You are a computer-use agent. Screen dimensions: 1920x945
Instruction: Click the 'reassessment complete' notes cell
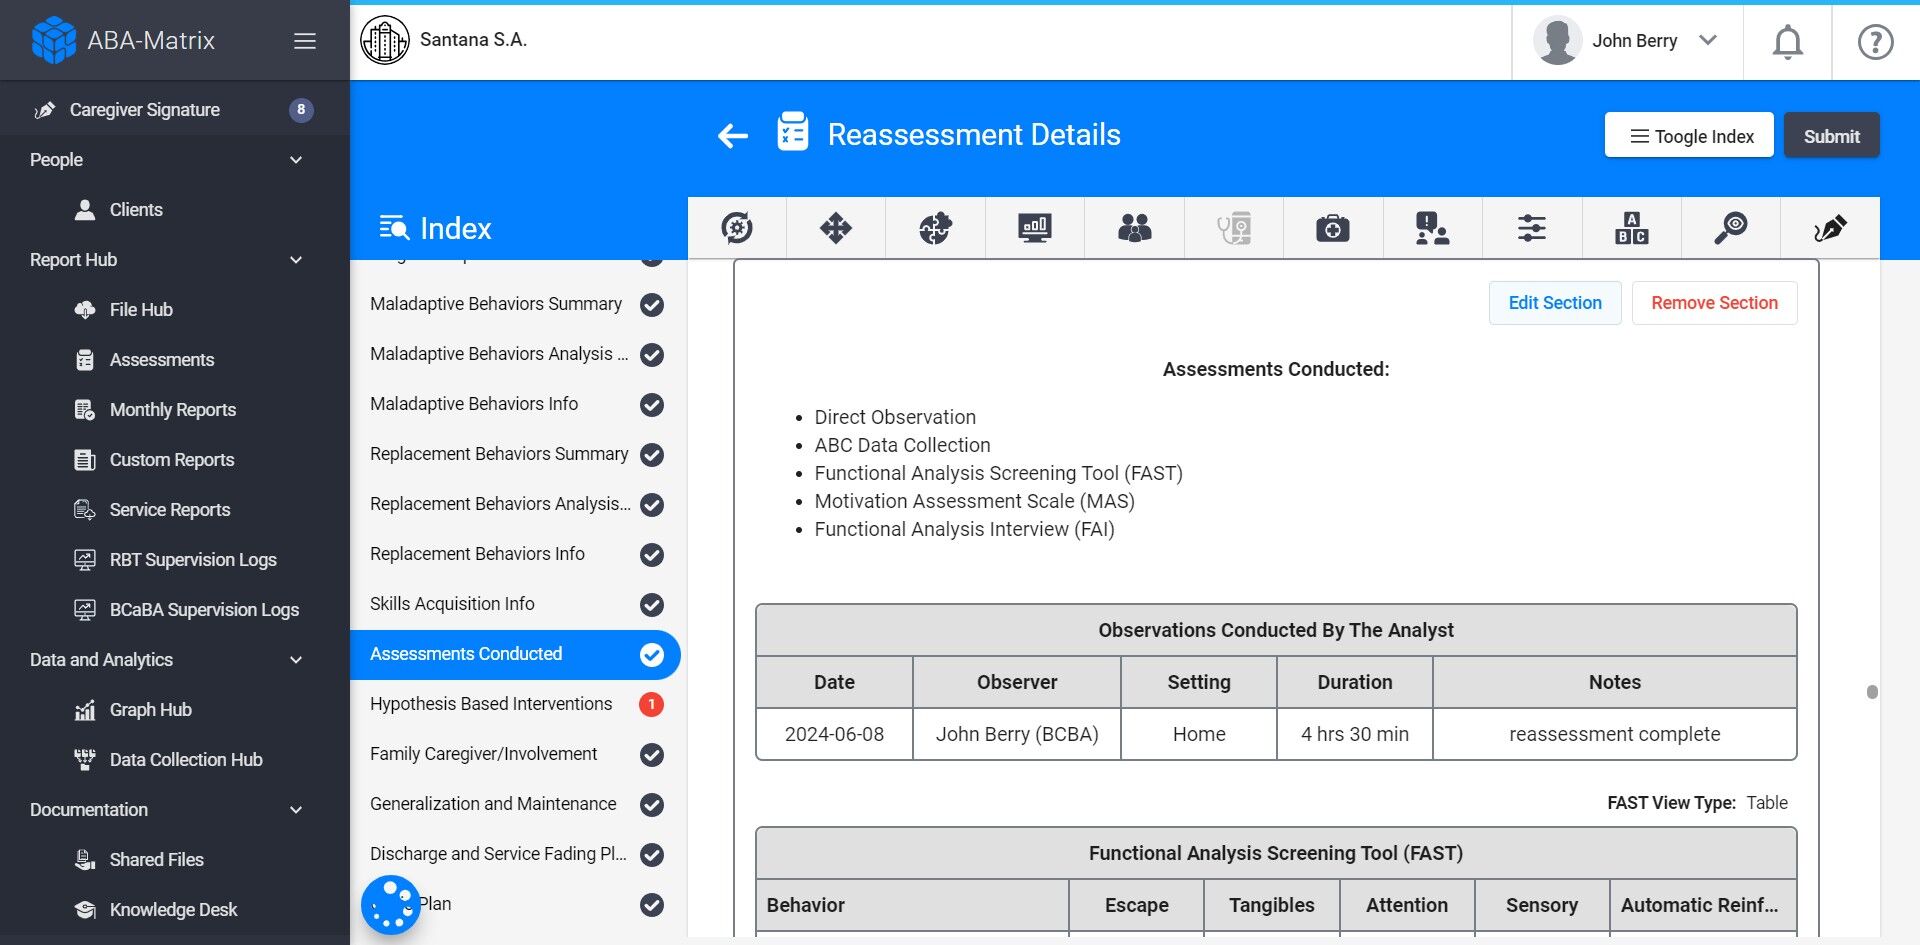point(1614,734)
